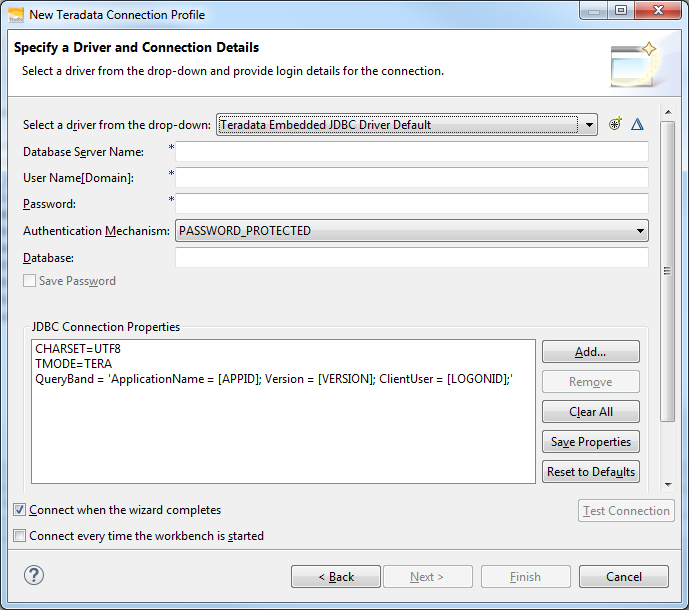Click the Clear All button
This screenshot has height=610, width=689.
[x=590, y=412]
